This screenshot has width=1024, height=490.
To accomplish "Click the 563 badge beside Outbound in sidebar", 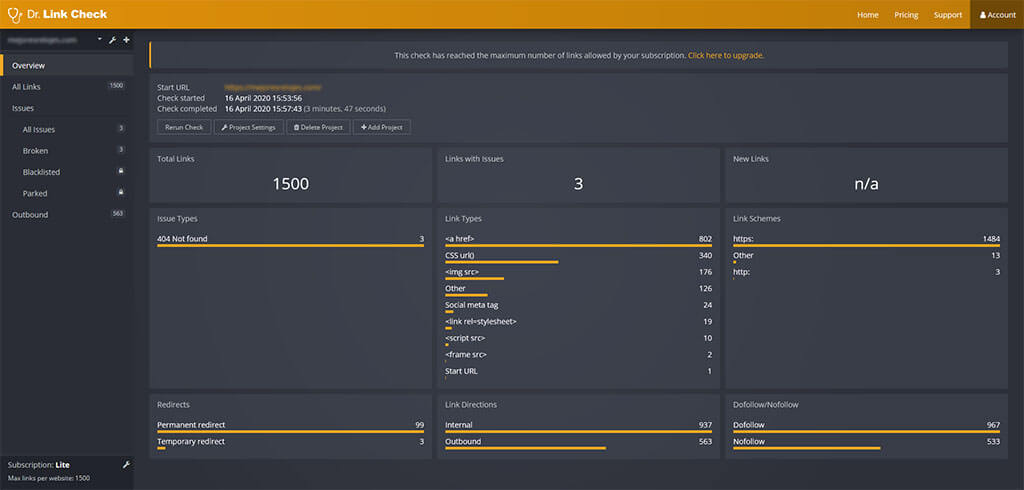I will click(118, 214).
